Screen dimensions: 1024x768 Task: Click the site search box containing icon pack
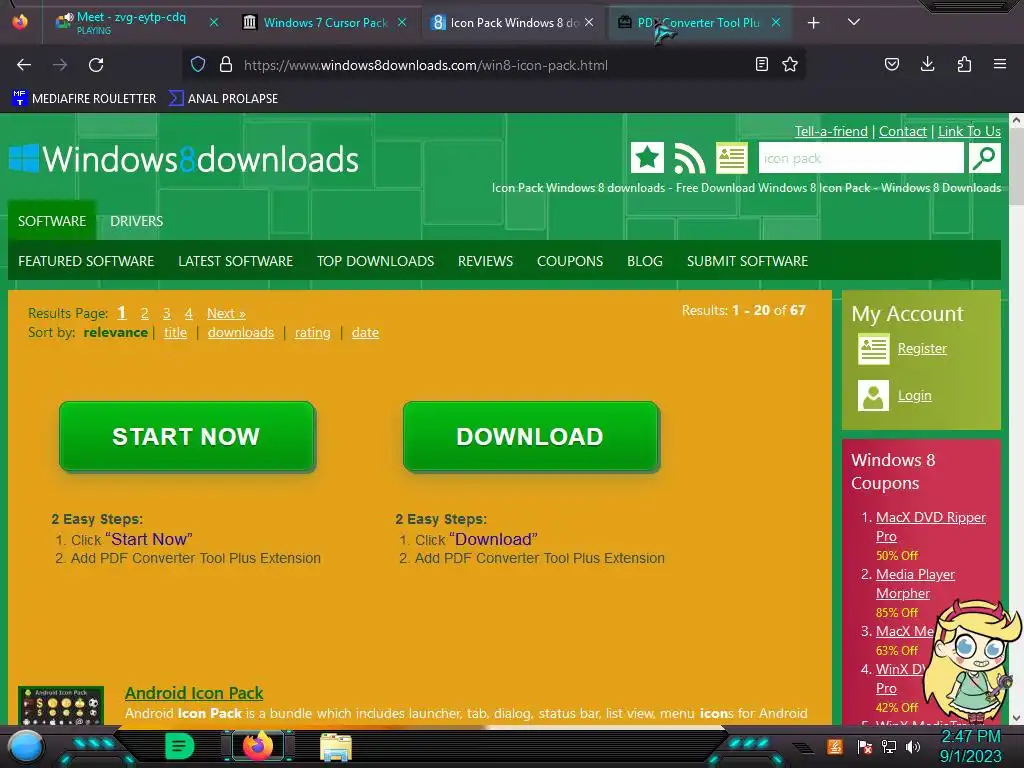pyautogui.click(x=861, y=158)
